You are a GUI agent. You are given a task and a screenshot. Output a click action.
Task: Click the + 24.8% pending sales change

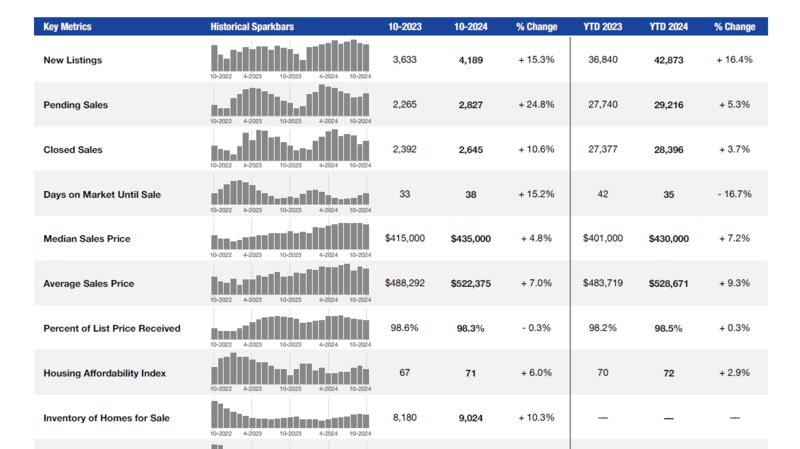tap(535, 105)
